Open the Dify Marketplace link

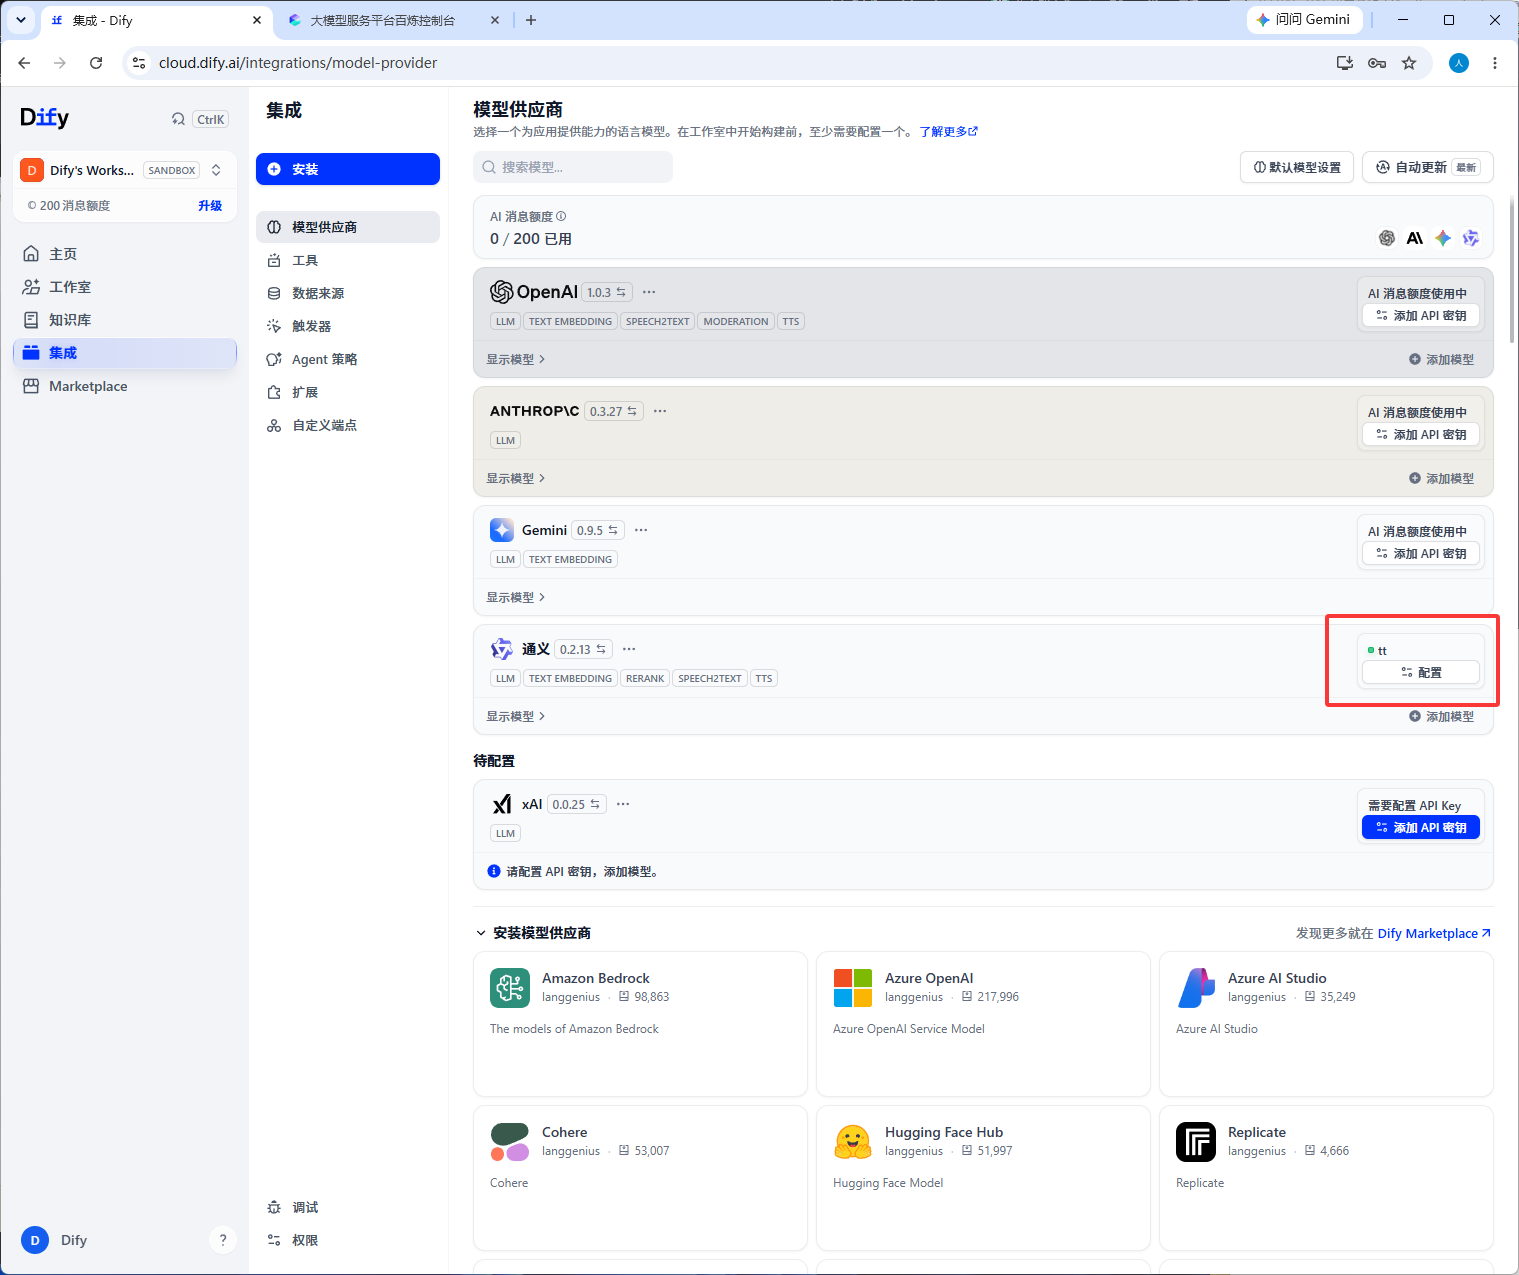tap(1434, 934)
